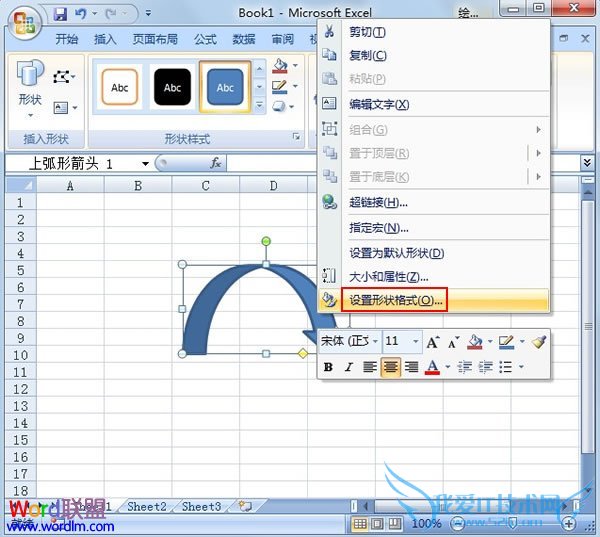This screenshot has width=600, height=537.
Task: Open the 开始 ribbon tab
Action: tap(67, 39)
